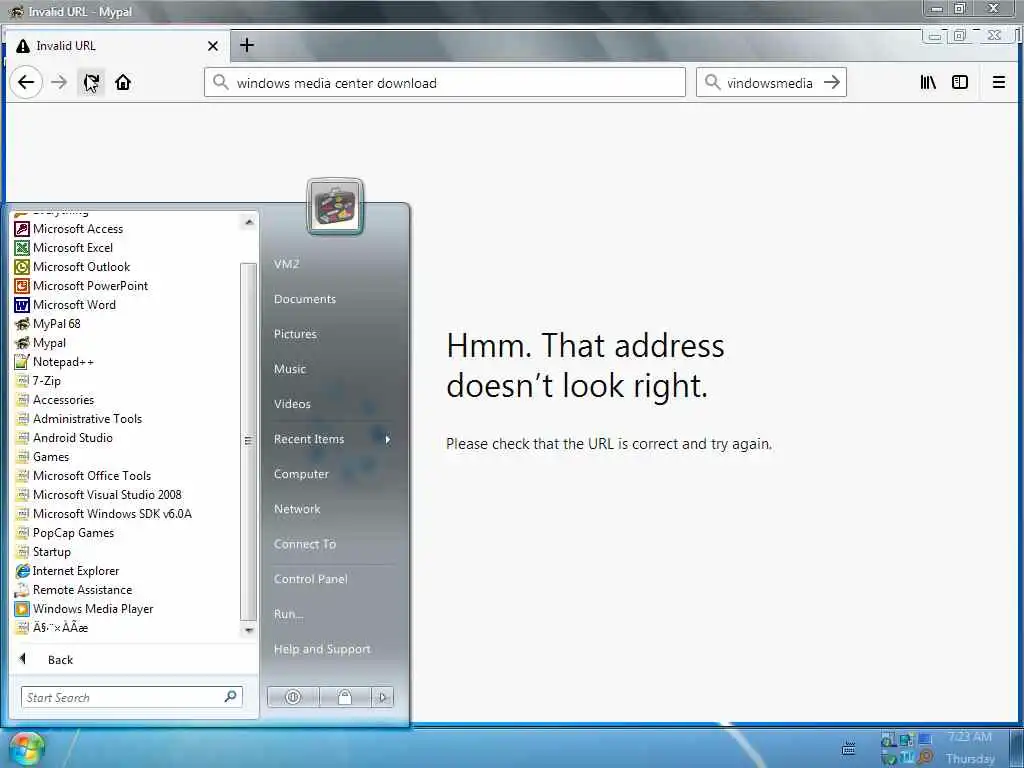
Task: Click the Windows Start orb
Action: tap(26, 748)
